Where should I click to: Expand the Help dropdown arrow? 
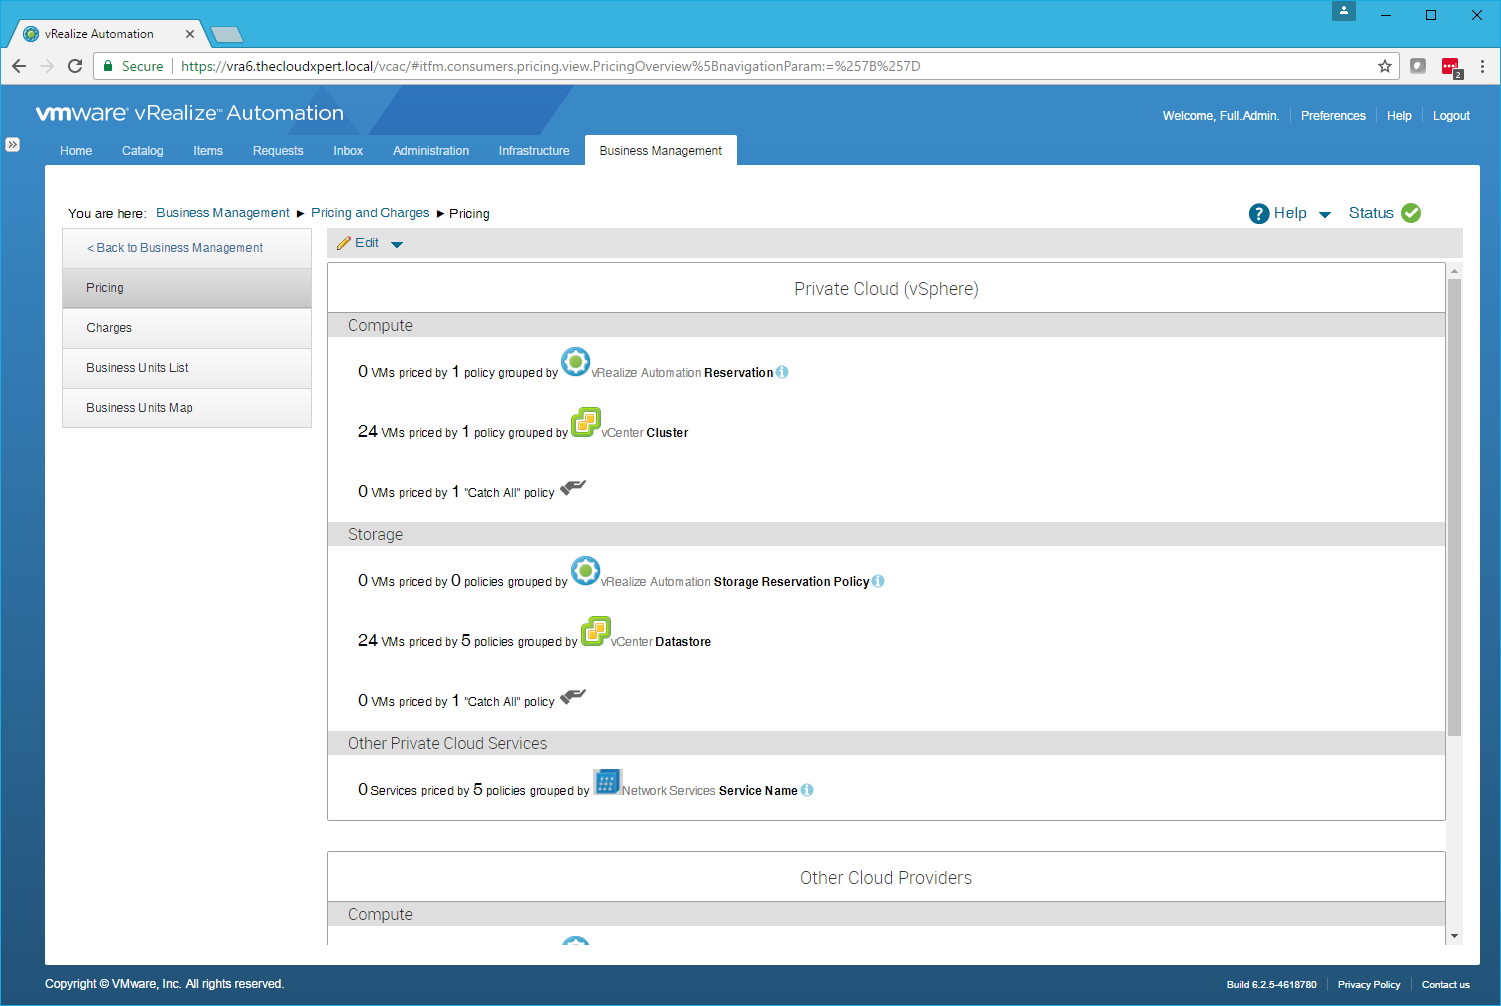1325,214
